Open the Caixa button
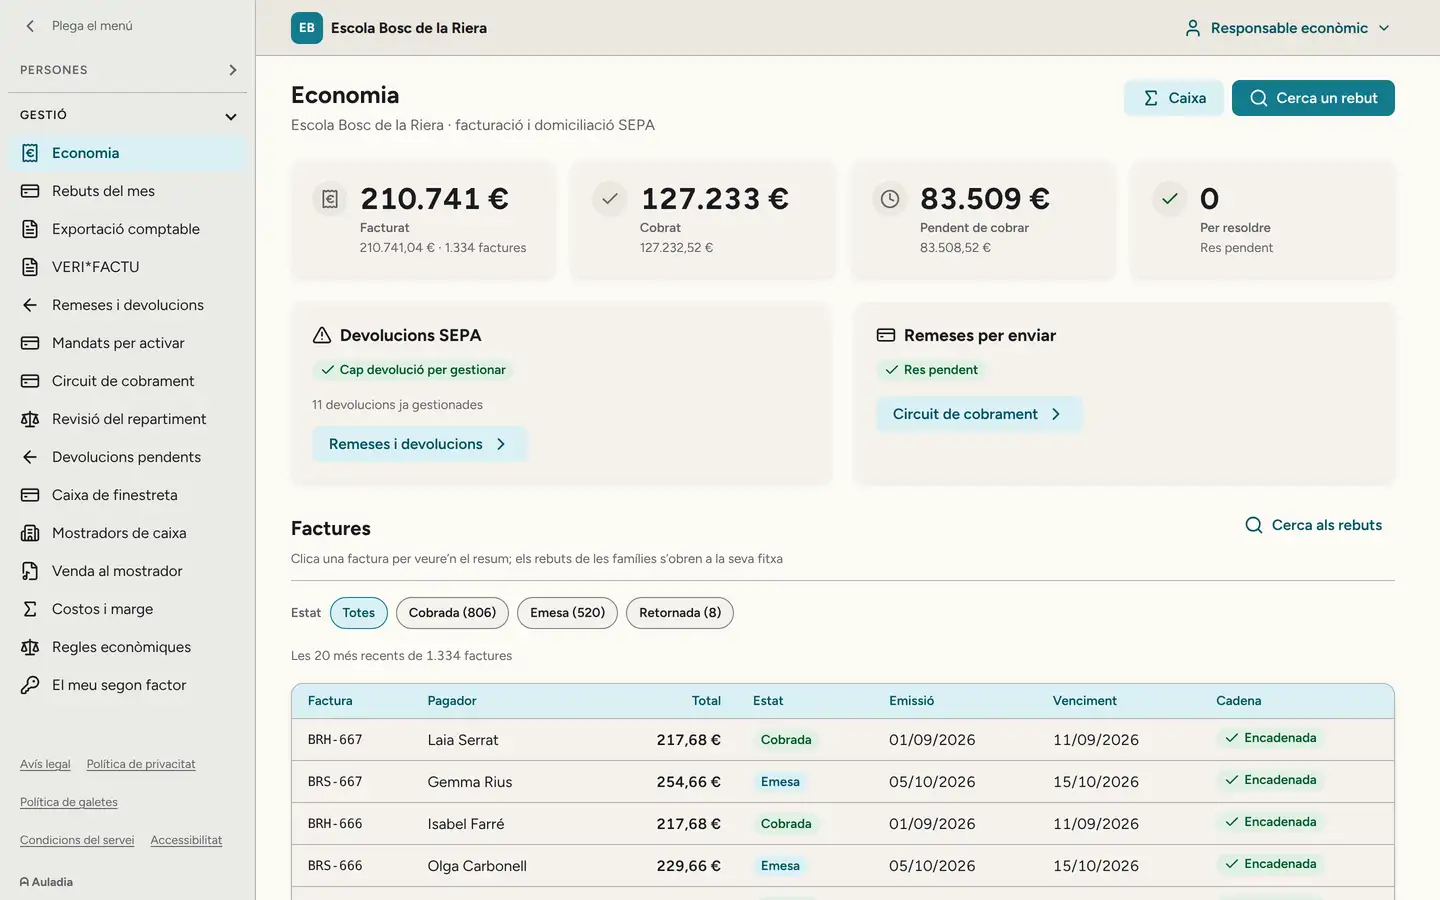Viewport: 1440px width, 900px height. [1174, 98]
